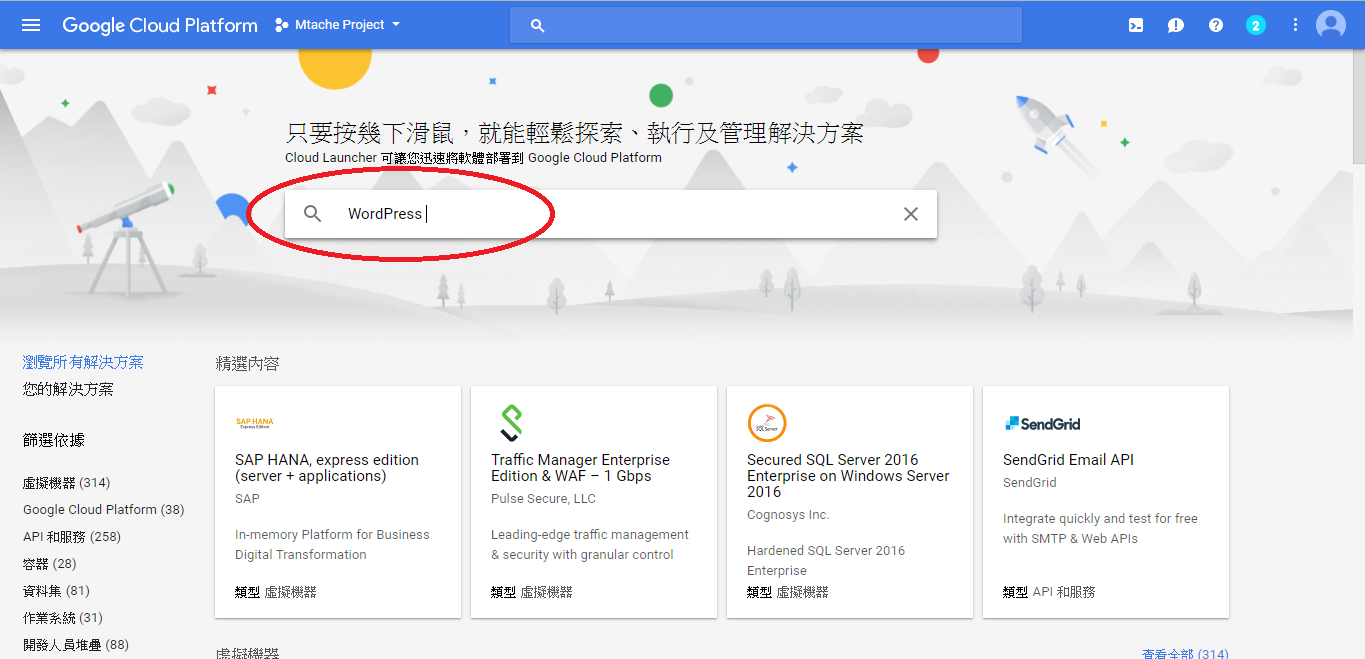
Task: Open the three-dot utilities menu
Action: pyautogui.click(x=1296, y=25)
